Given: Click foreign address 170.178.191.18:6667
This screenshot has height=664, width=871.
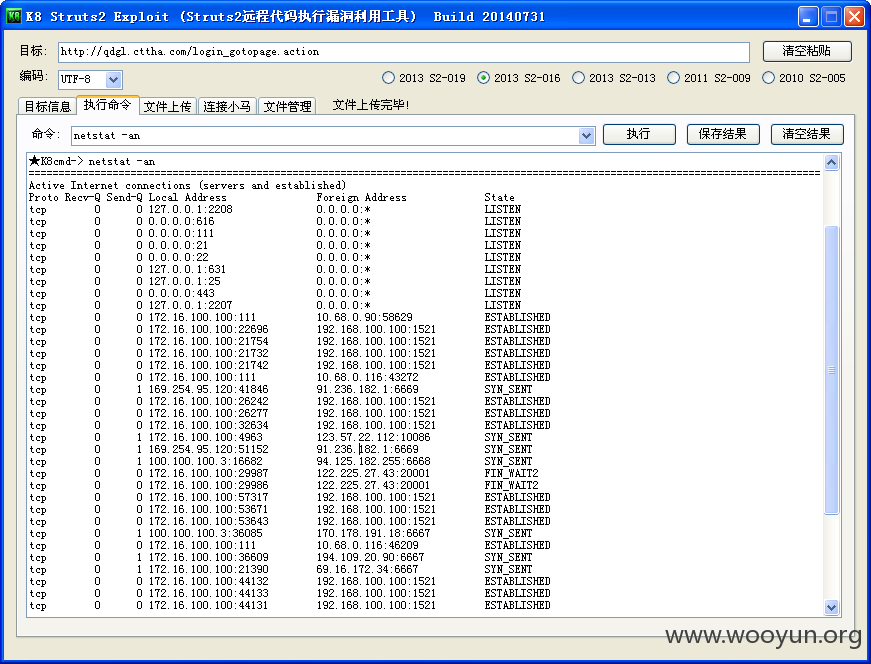Looking at the screenshot, I should click(x=373, y=533).
